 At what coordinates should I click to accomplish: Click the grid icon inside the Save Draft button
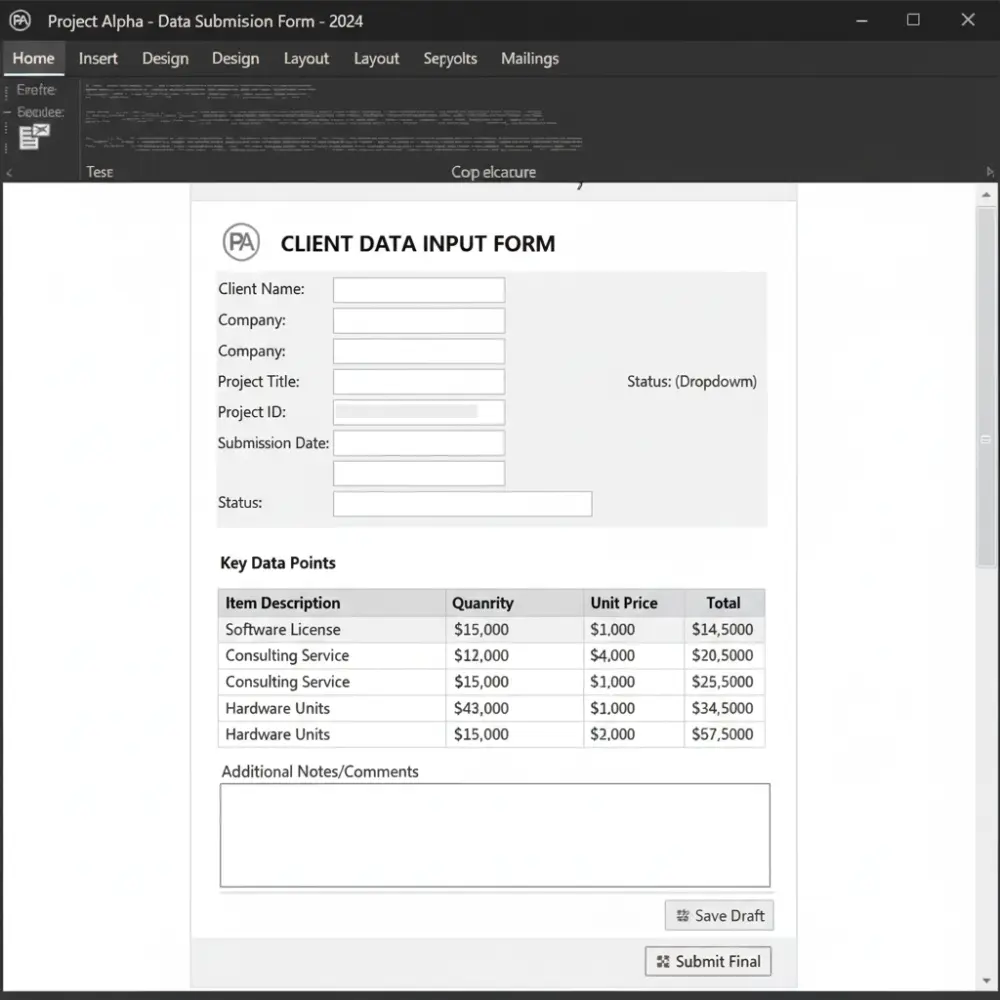682,915
